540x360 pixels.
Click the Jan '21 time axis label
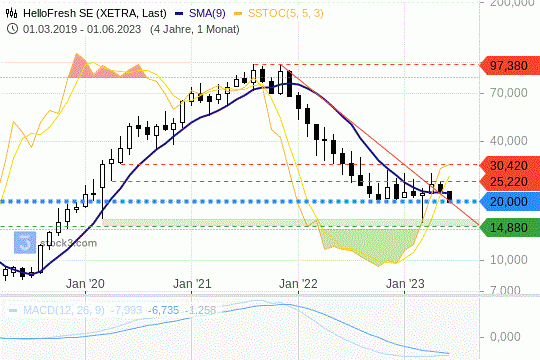click(x=192, y=284)
